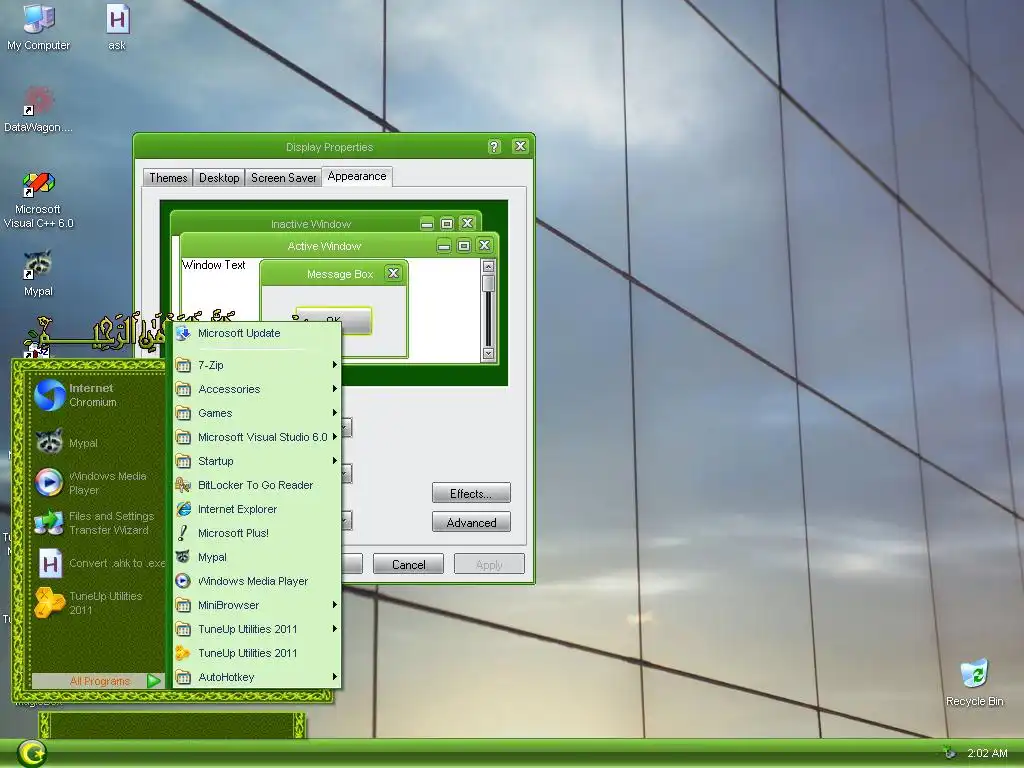Viewport: 1024px width, 768px height.
Task: Open Windows Media Player in All Programs list
Action: pos(257,581)
